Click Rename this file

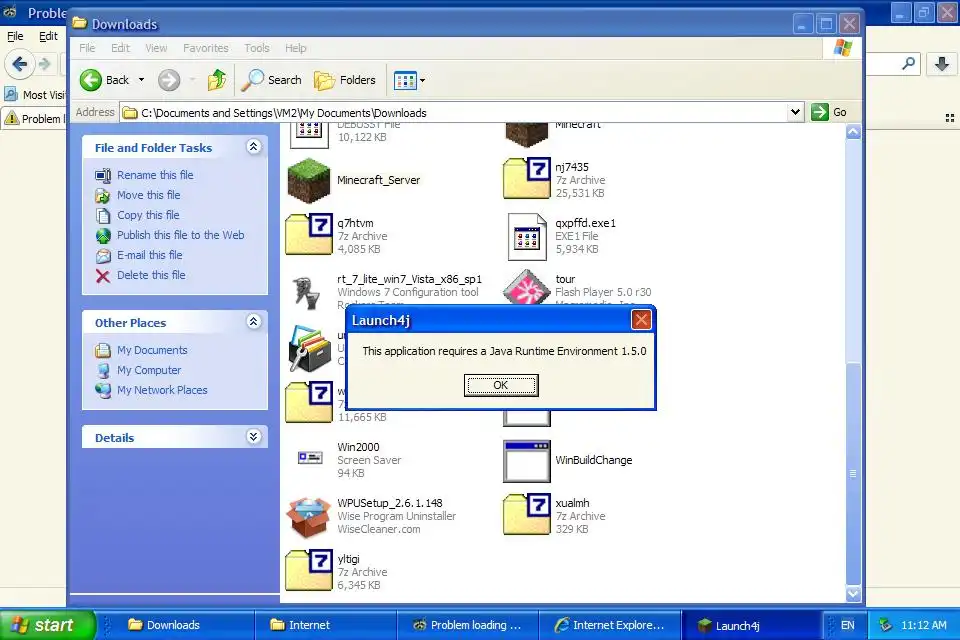(x=155, y=175)
